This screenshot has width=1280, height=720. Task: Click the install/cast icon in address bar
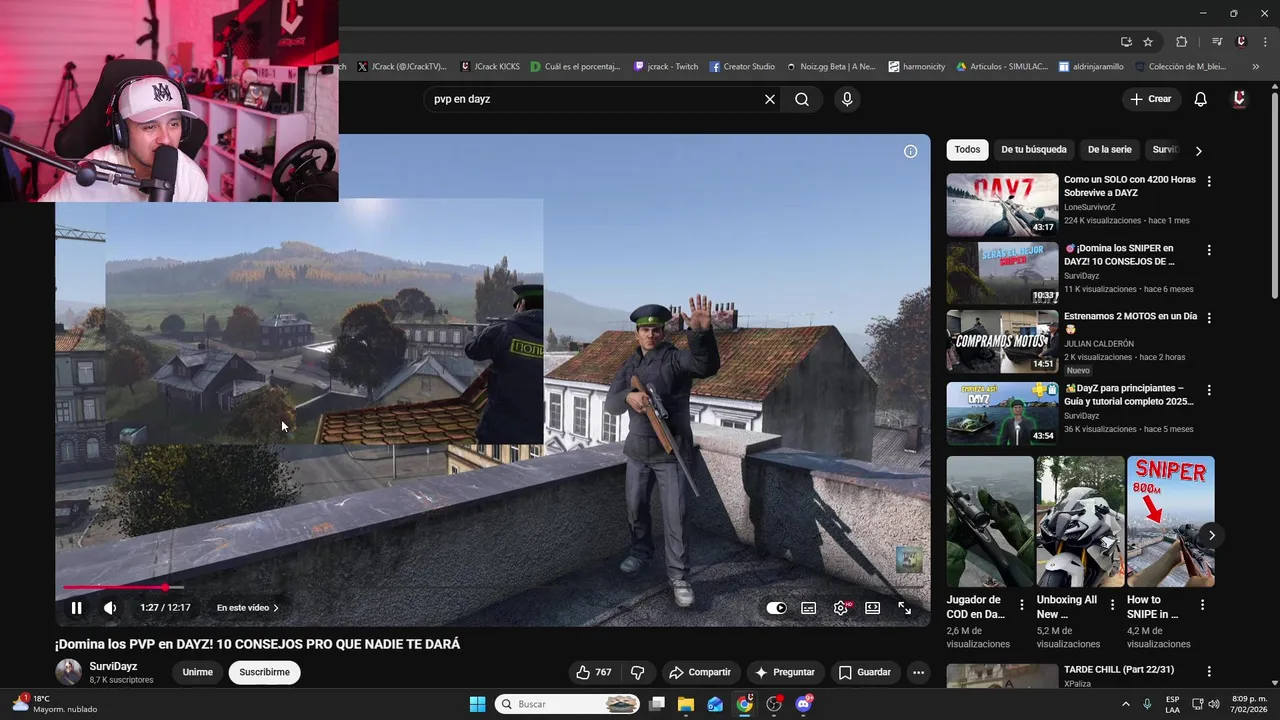(1126, 42)
